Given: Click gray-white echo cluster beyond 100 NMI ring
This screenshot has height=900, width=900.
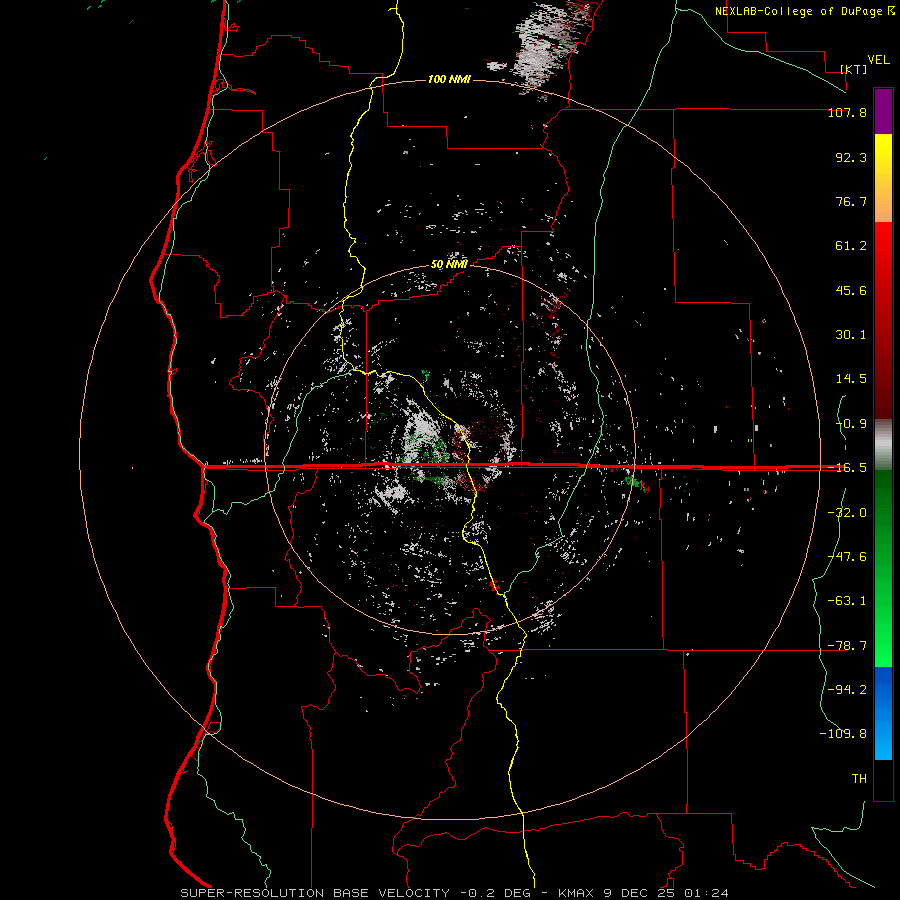Looking at the screenshot, I should coord(542,49).
